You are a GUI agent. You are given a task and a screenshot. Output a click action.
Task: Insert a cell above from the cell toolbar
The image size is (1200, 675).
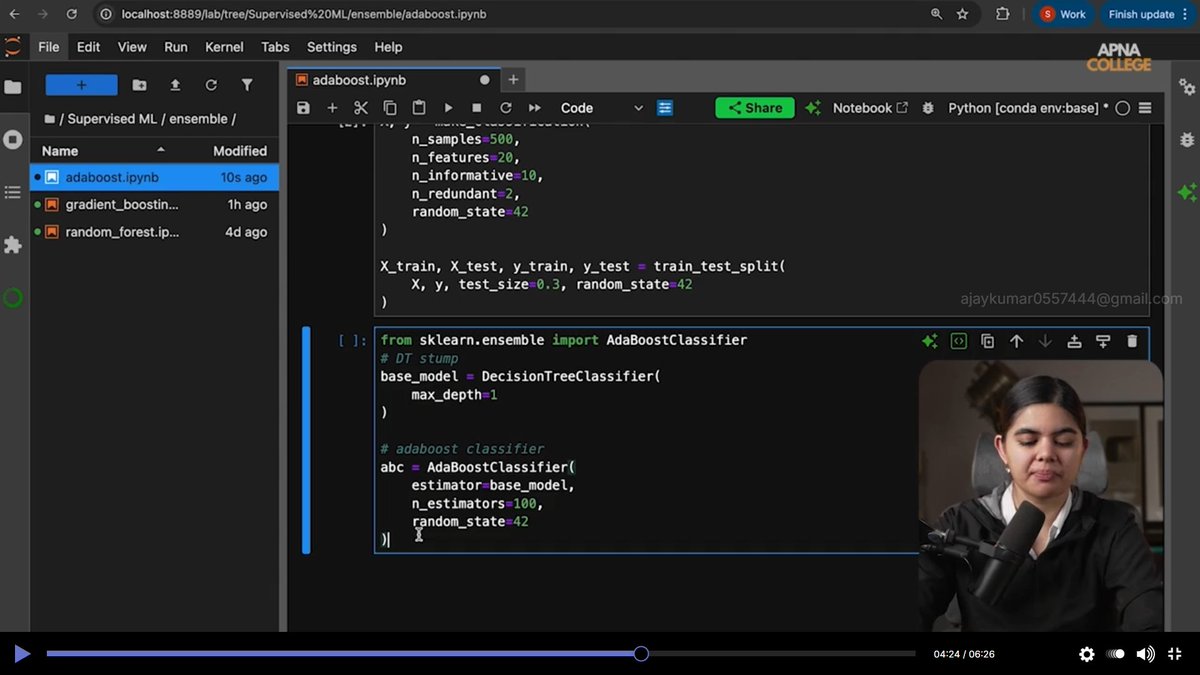(x=1074, y=341)
